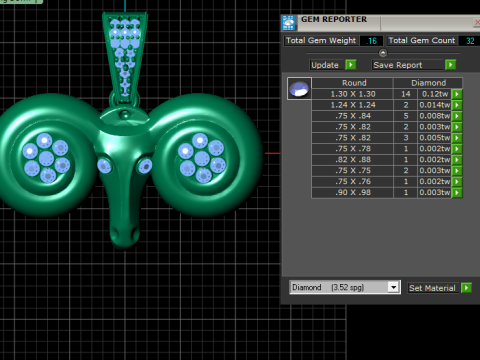Select the round gem thumbnail
Viewport: 480px width, 360px height.
(x=299, y=89)
